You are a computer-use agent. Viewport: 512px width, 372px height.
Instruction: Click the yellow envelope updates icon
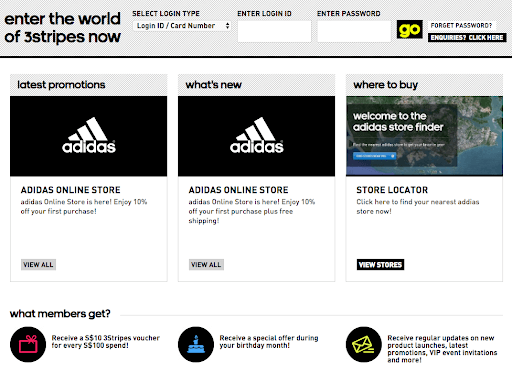pos(364,344)
